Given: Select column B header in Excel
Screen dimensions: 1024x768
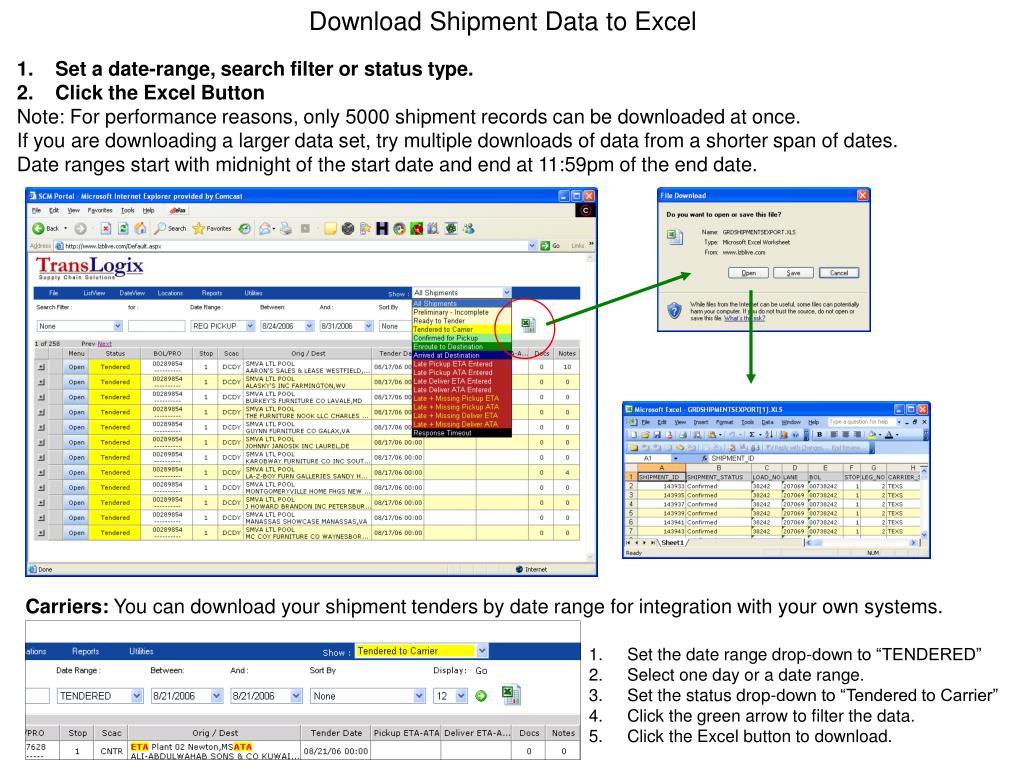Looking at the screenshot, I should click(718, 468).
